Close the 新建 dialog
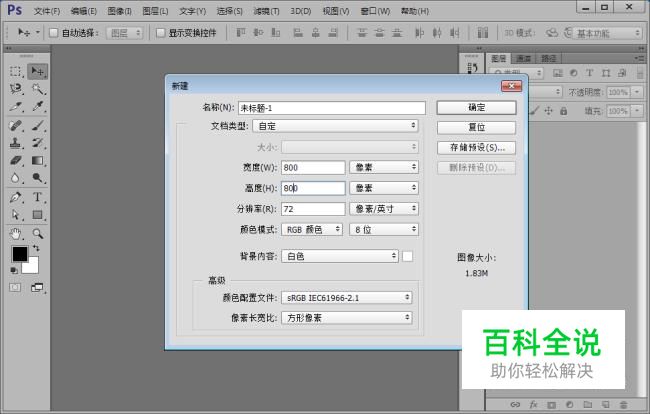The width and height of the screenshot is (650, 414). [x=512, y=86]
